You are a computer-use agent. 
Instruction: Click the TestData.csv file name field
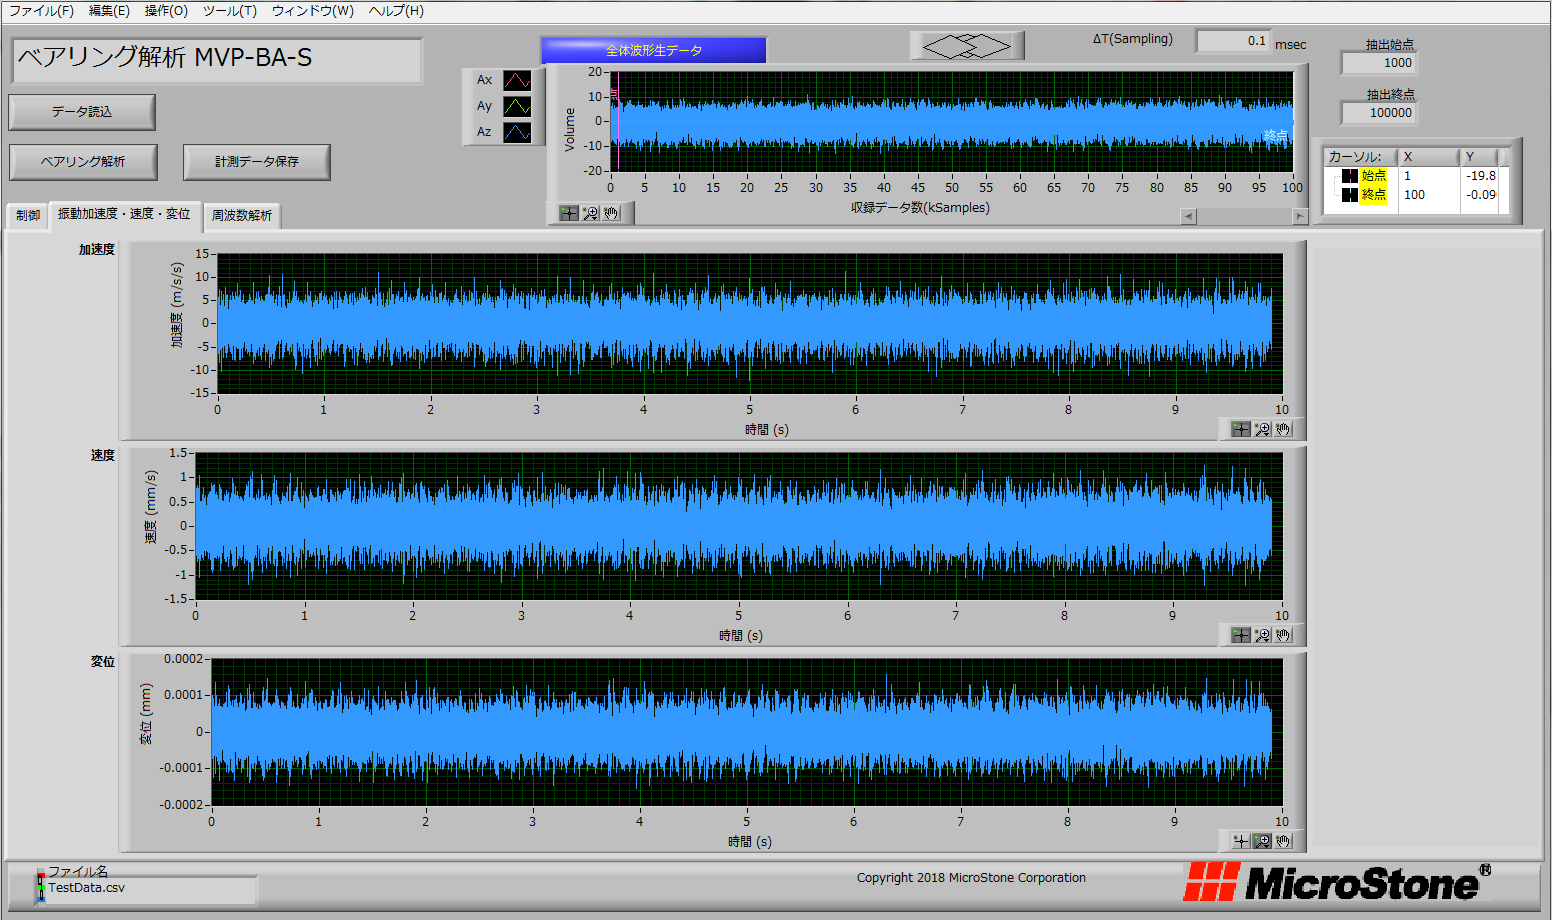tap(150, 889)
